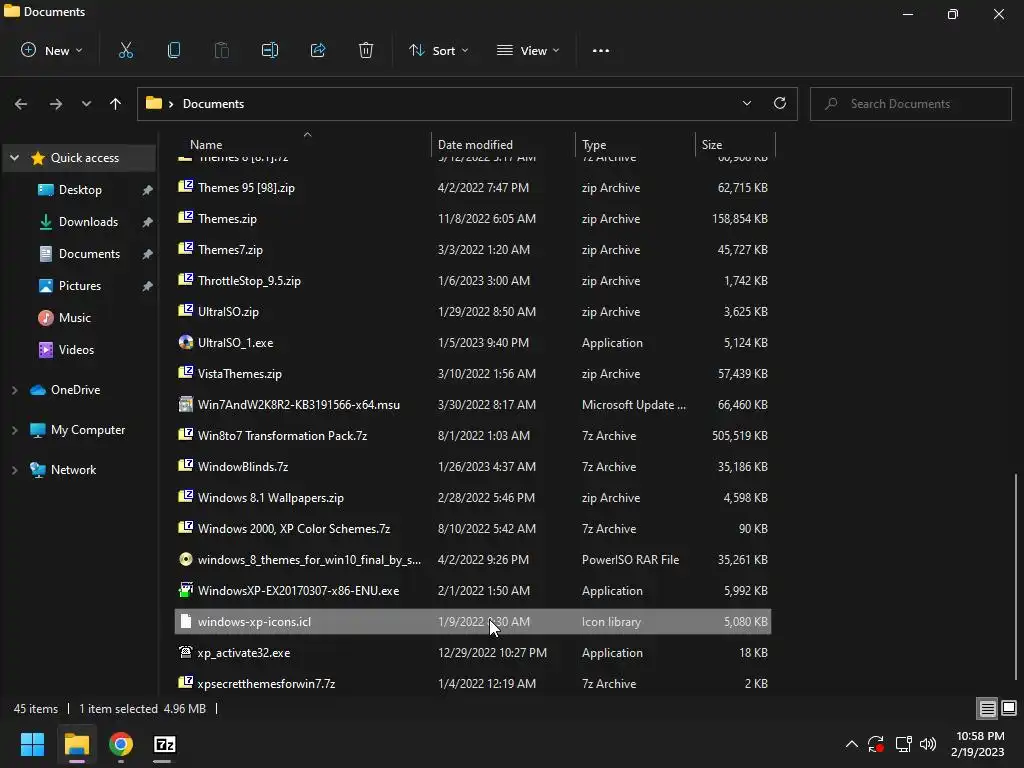This screenshot has width=1024, height=768.
Task: Sort by Date modified column header
Action: (504, 144)
